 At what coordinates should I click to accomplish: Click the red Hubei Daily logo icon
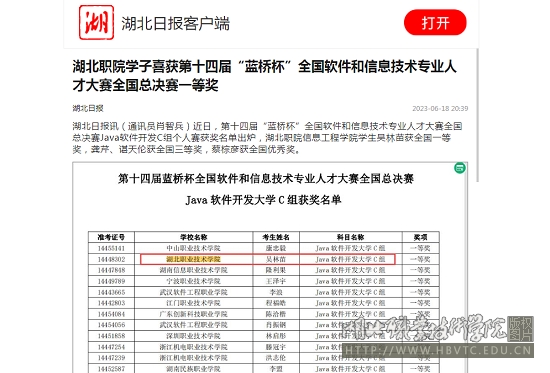coord(96,22)
